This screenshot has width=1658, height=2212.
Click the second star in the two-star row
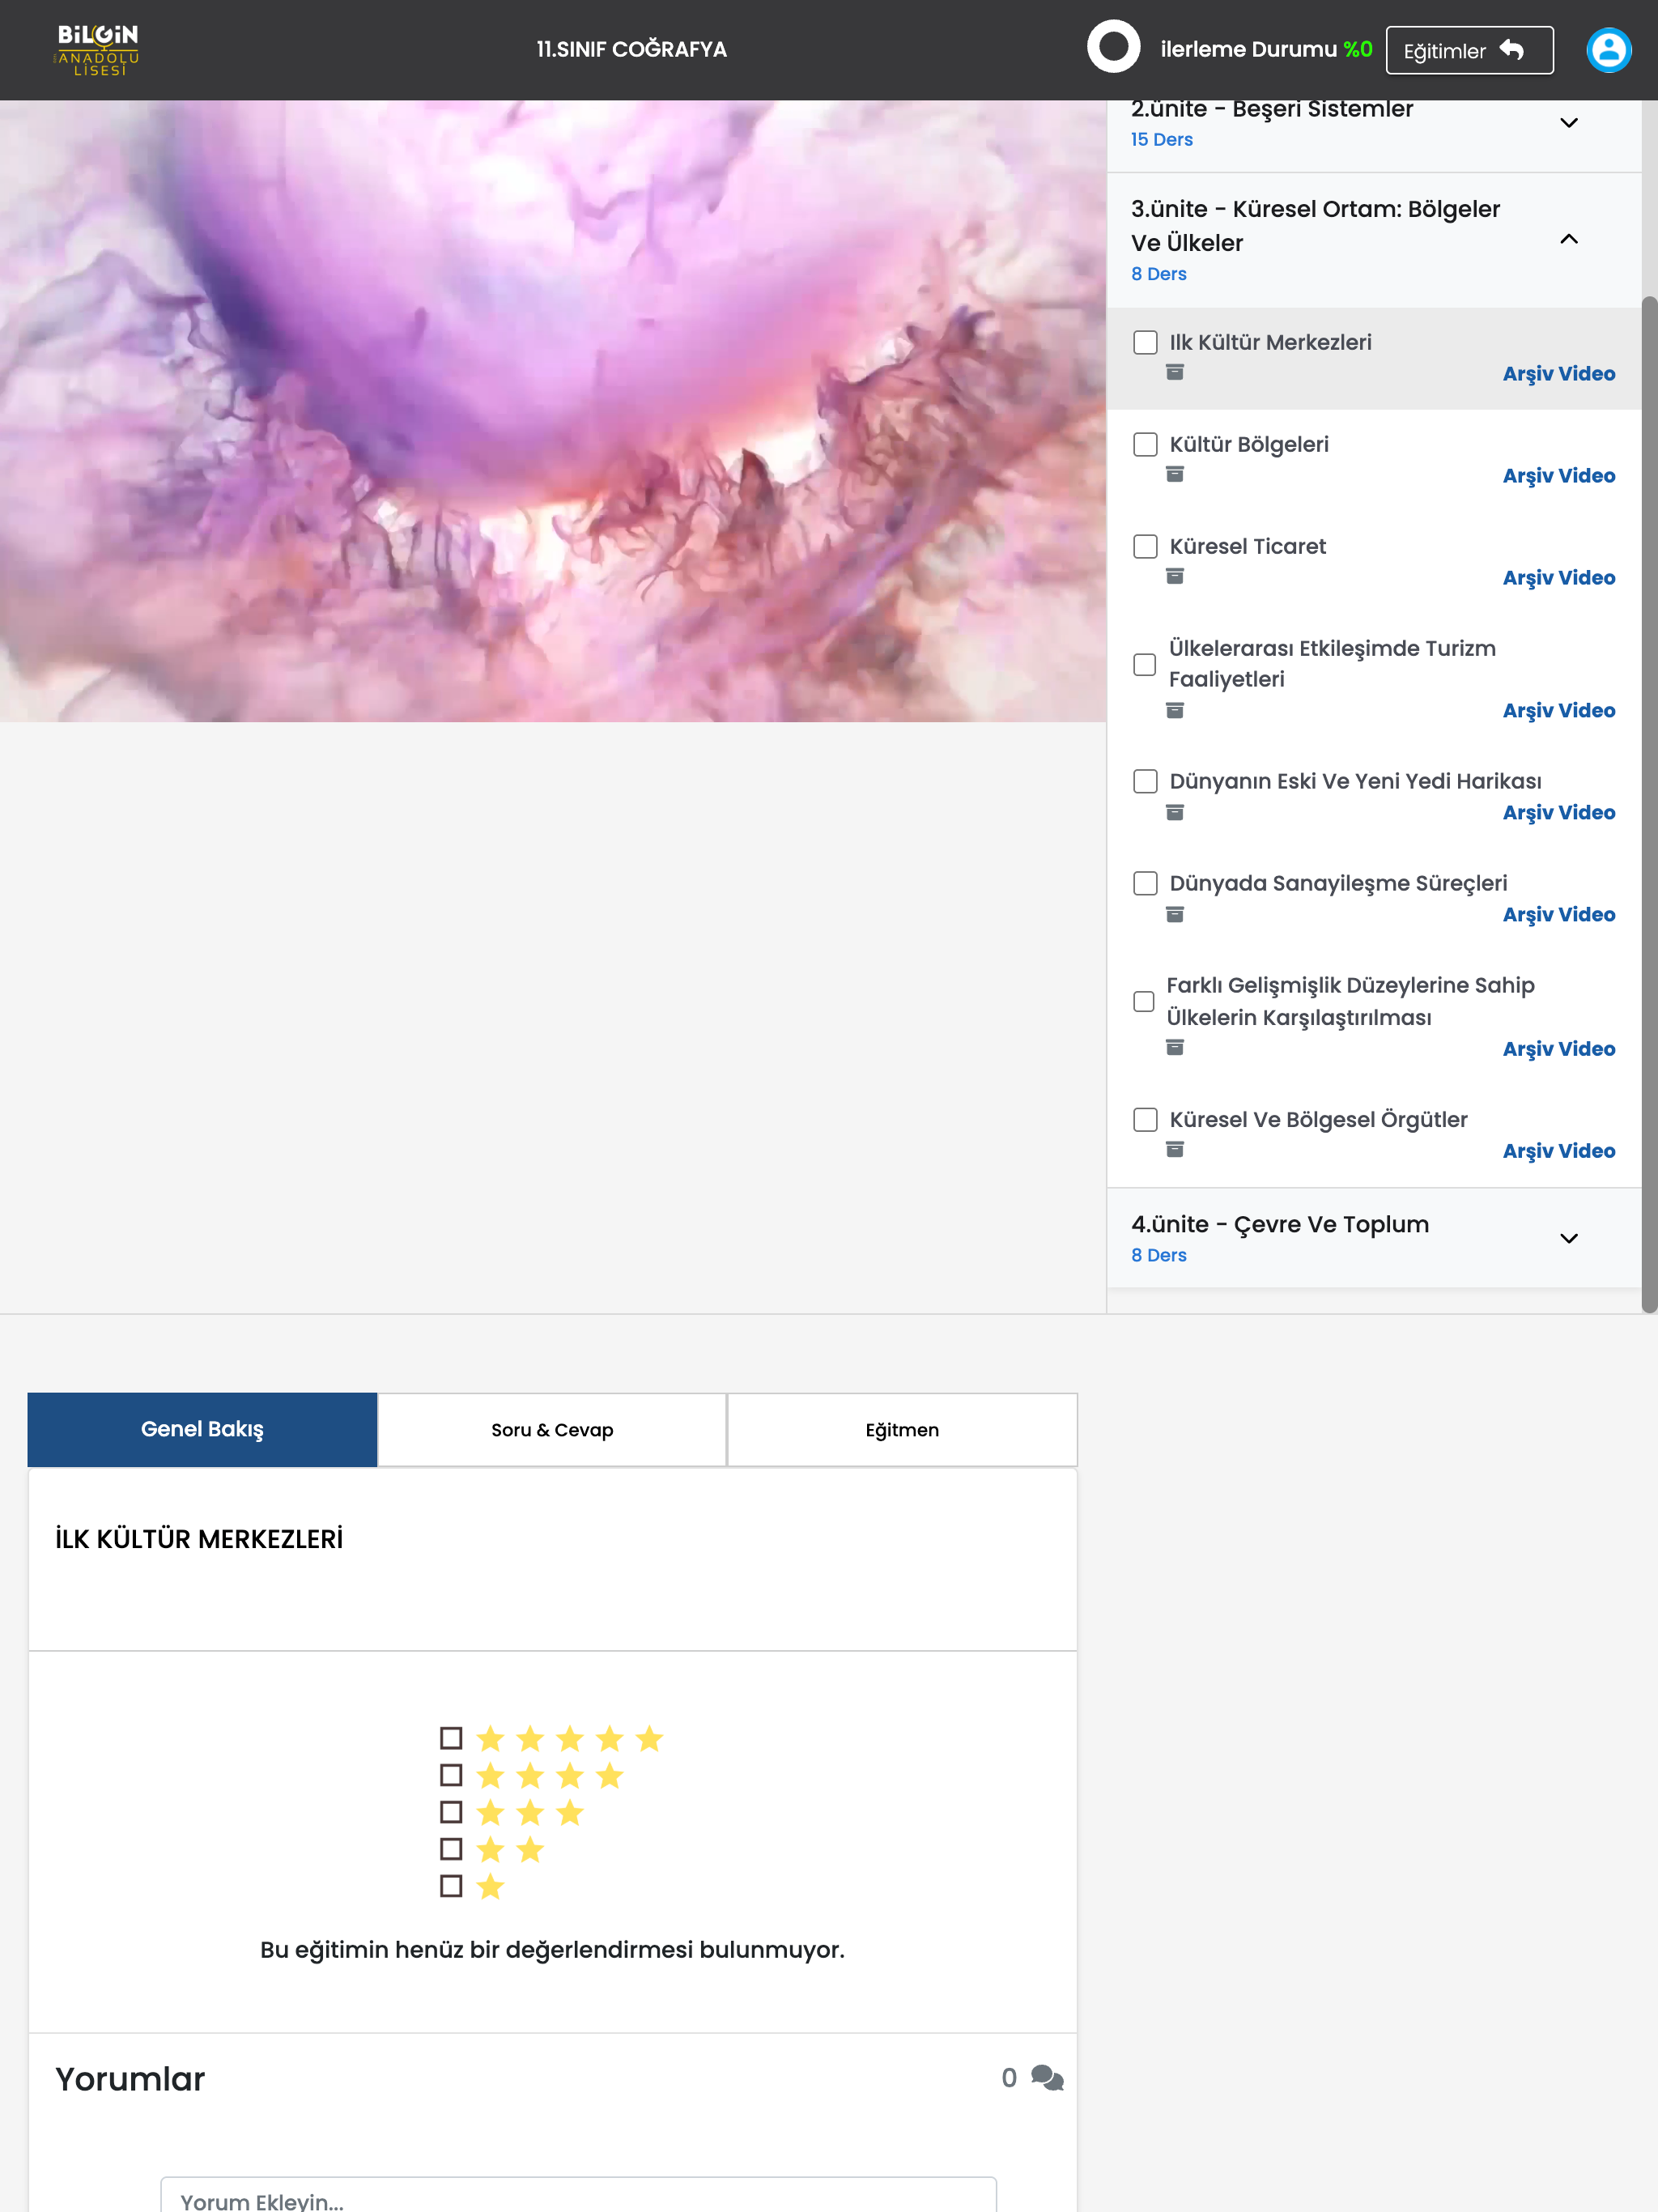(529, 1849)
